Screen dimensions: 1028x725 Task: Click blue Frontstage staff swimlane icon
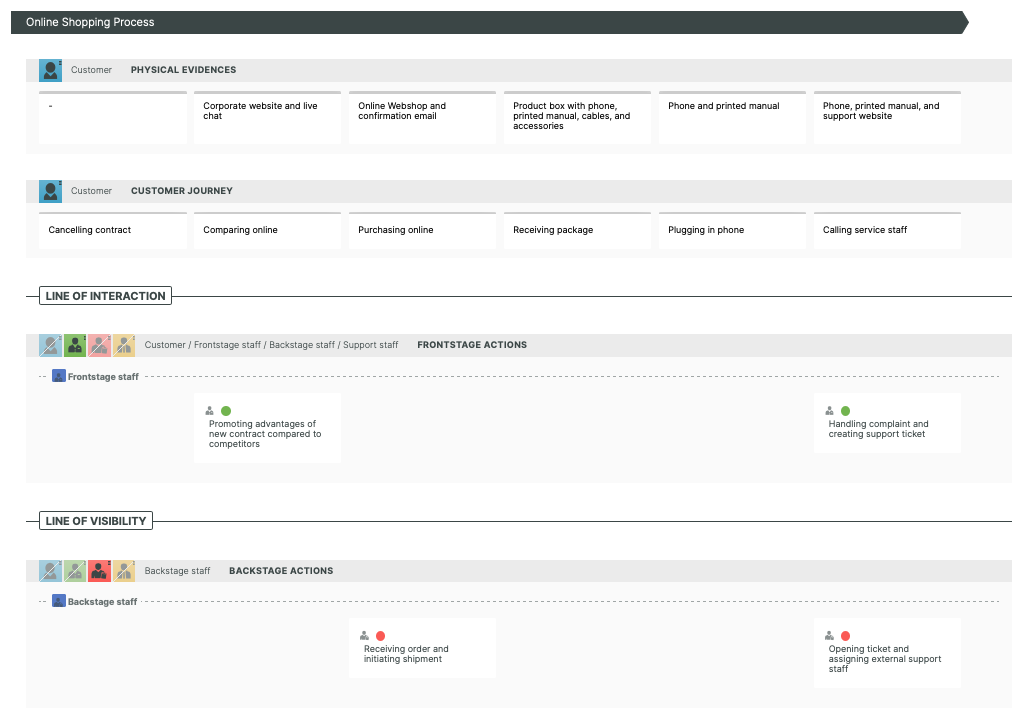tap(59, 377)
